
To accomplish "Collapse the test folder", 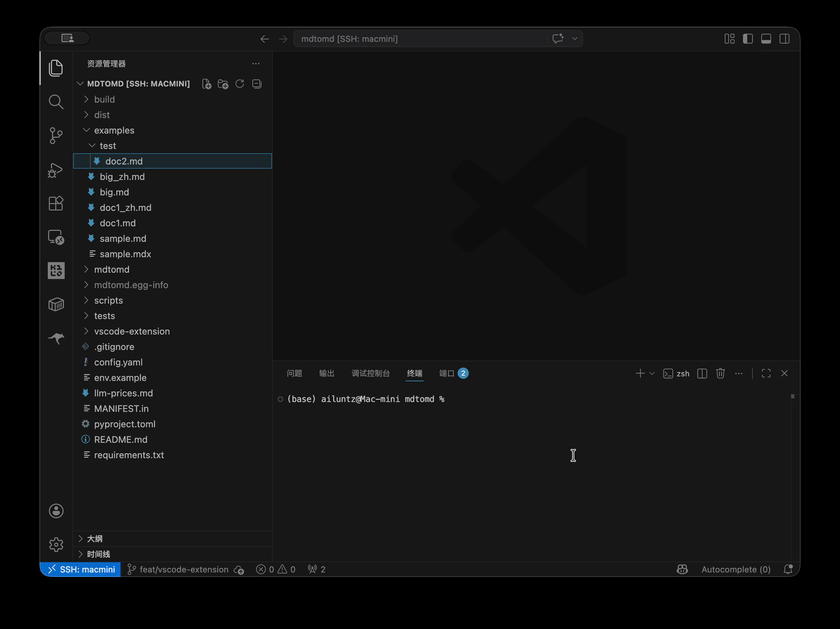I will [172, 146].
